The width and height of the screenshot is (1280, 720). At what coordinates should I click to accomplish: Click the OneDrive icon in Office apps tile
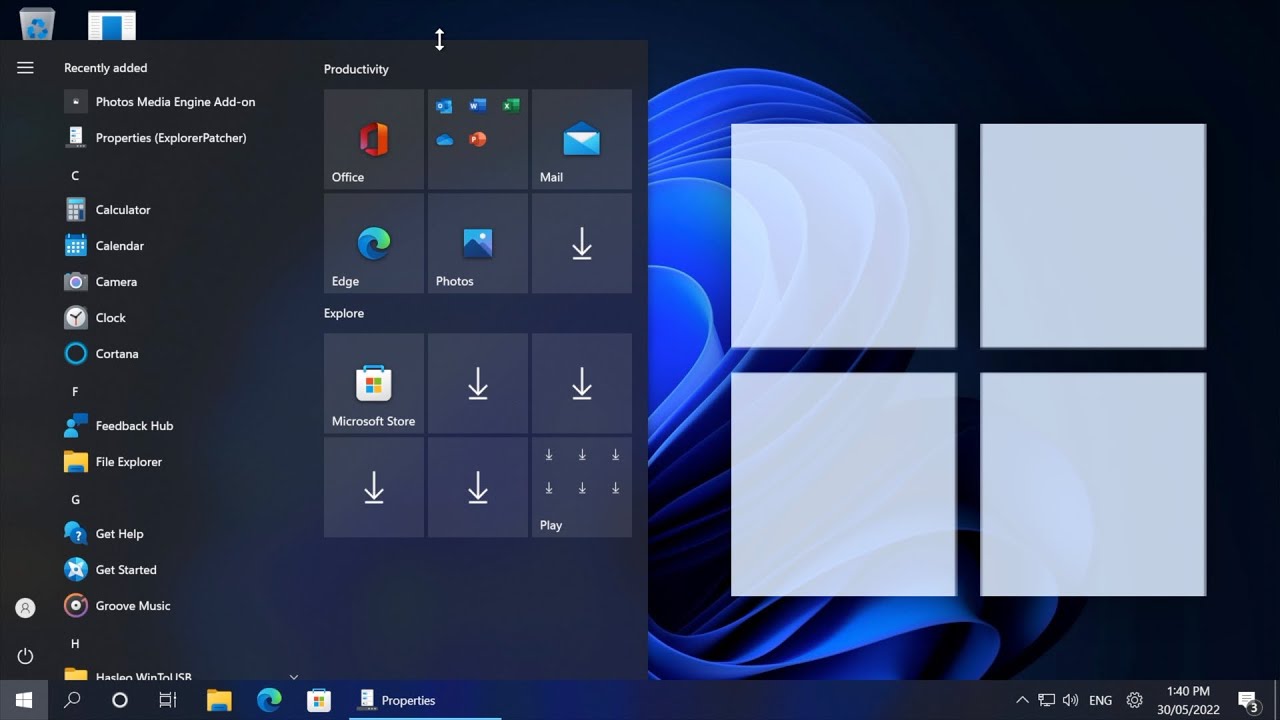[x=445, y=139]
